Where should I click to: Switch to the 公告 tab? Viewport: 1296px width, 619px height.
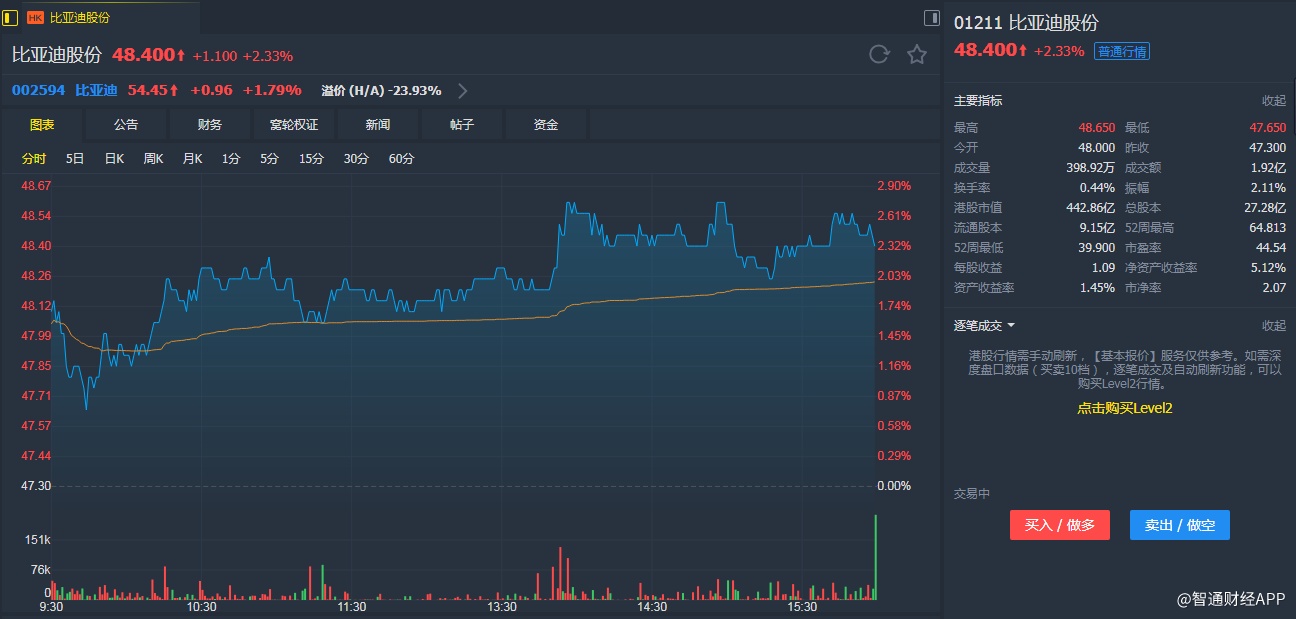(126, 125)
